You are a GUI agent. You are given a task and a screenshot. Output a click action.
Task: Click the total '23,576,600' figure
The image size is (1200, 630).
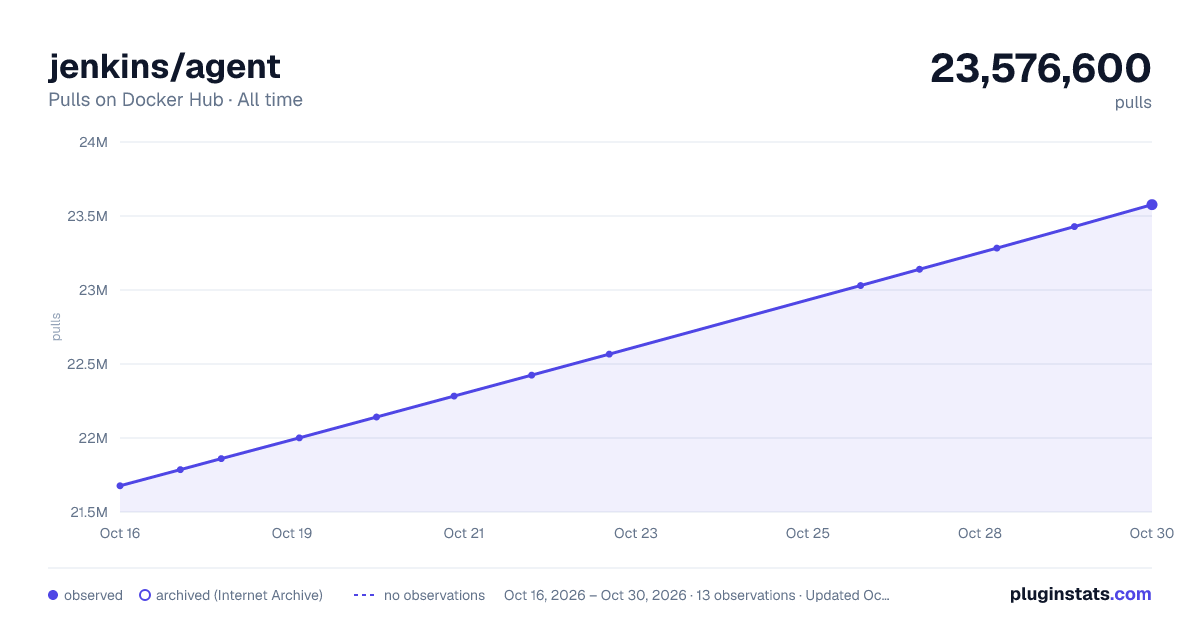(x=1041, y=68)
